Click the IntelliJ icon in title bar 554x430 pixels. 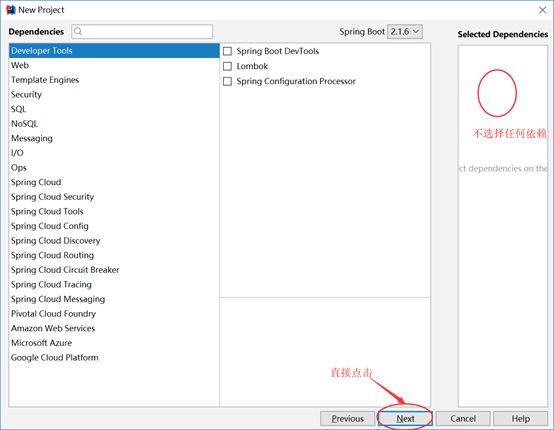click(x=11, y=10)
